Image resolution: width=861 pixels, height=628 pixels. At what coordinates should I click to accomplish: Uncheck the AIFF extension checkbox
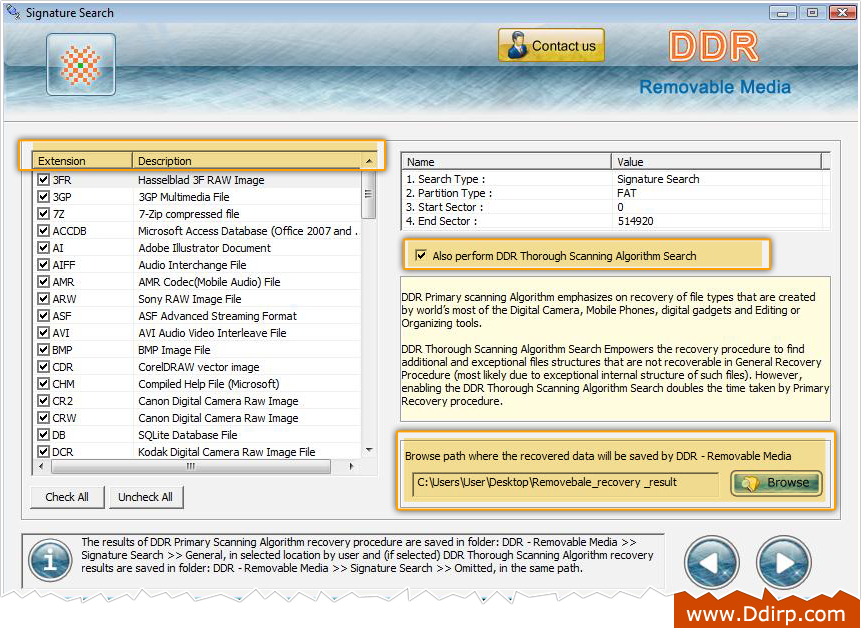point(43,265)
